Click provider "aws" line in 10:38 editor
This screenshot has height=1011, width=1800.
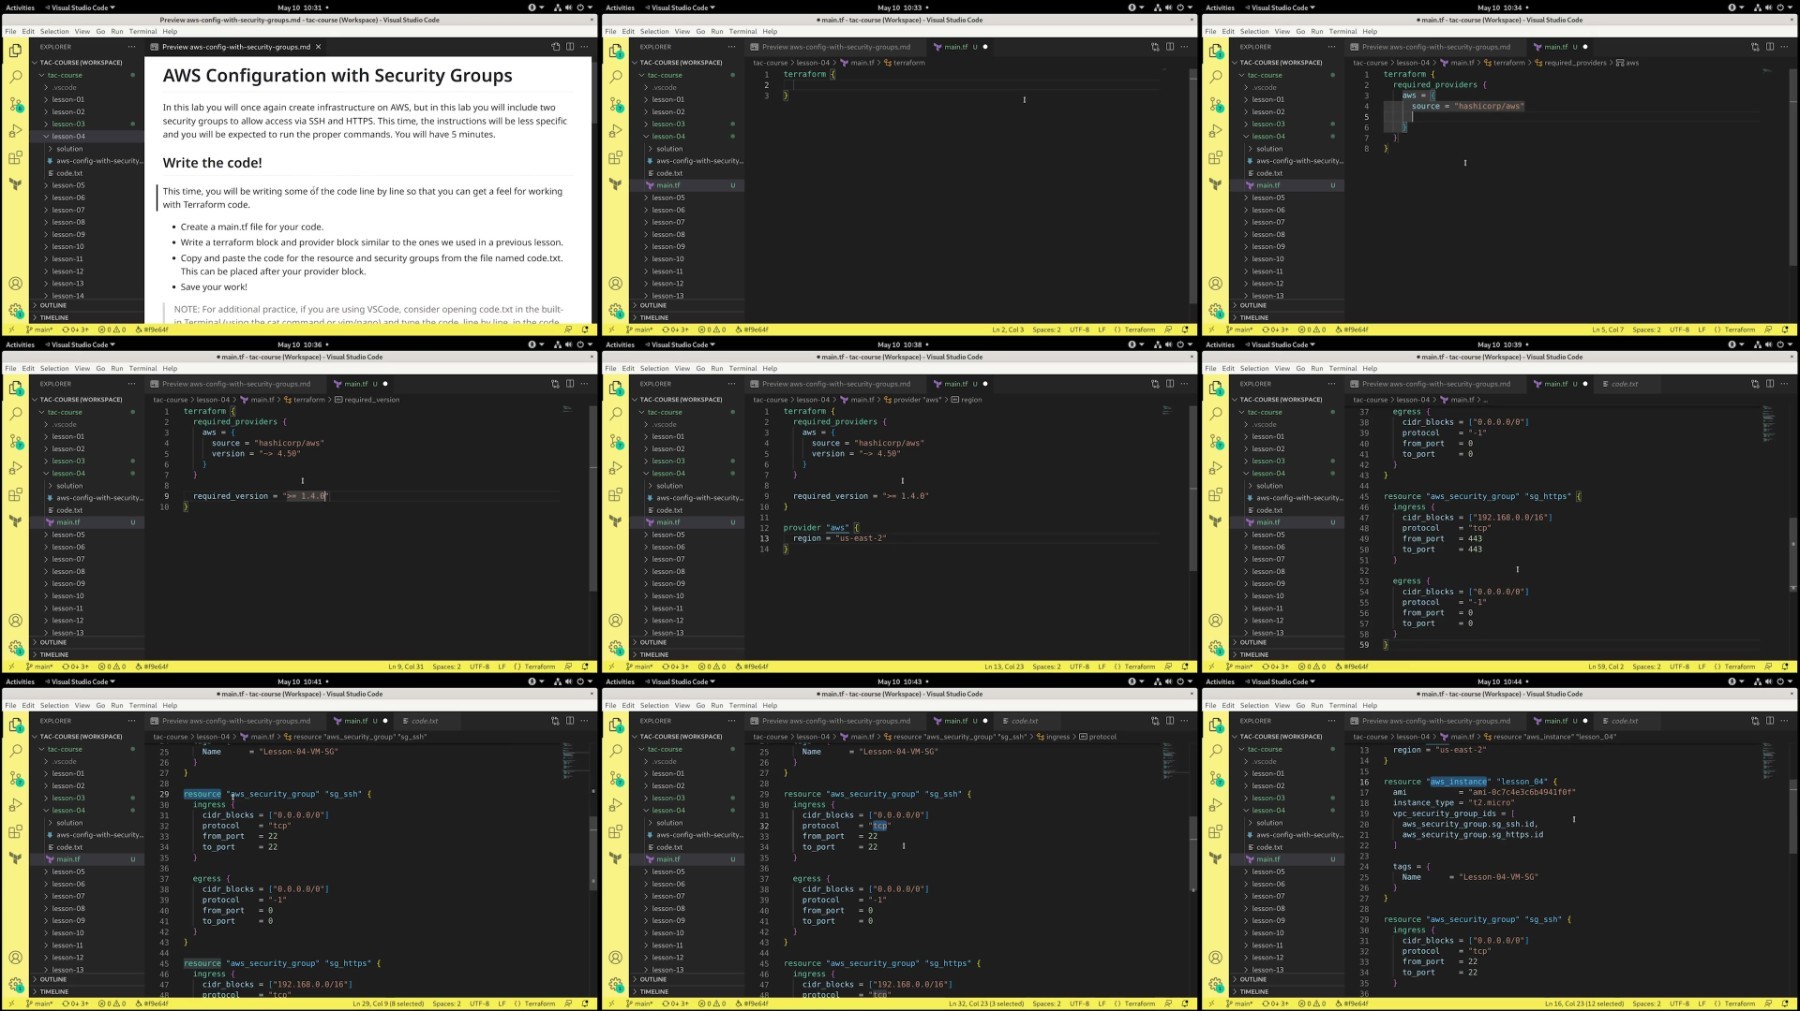point(820,527)
